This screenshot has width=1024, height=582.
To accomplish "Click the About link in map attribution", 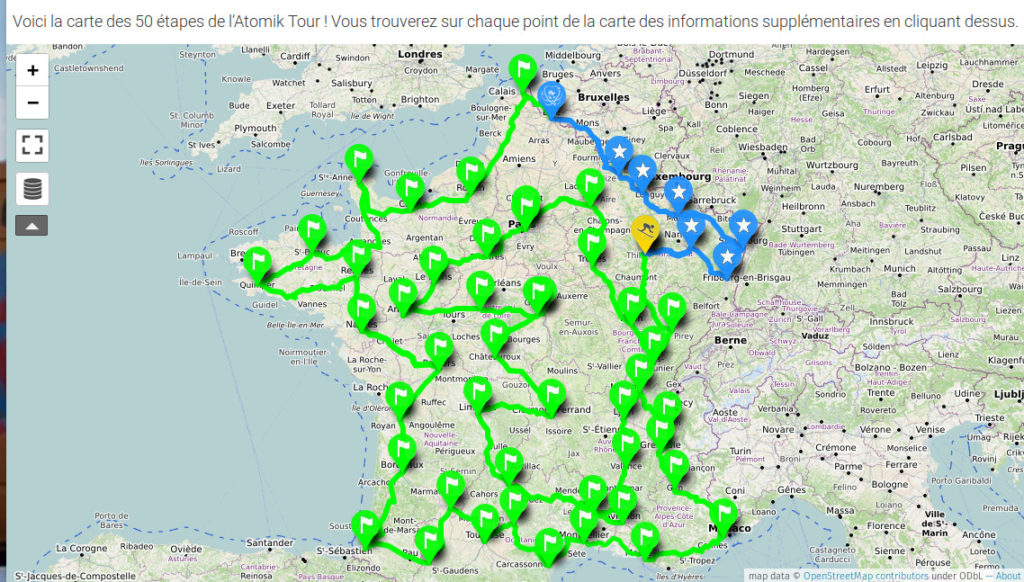I will tap(1007, 575).
